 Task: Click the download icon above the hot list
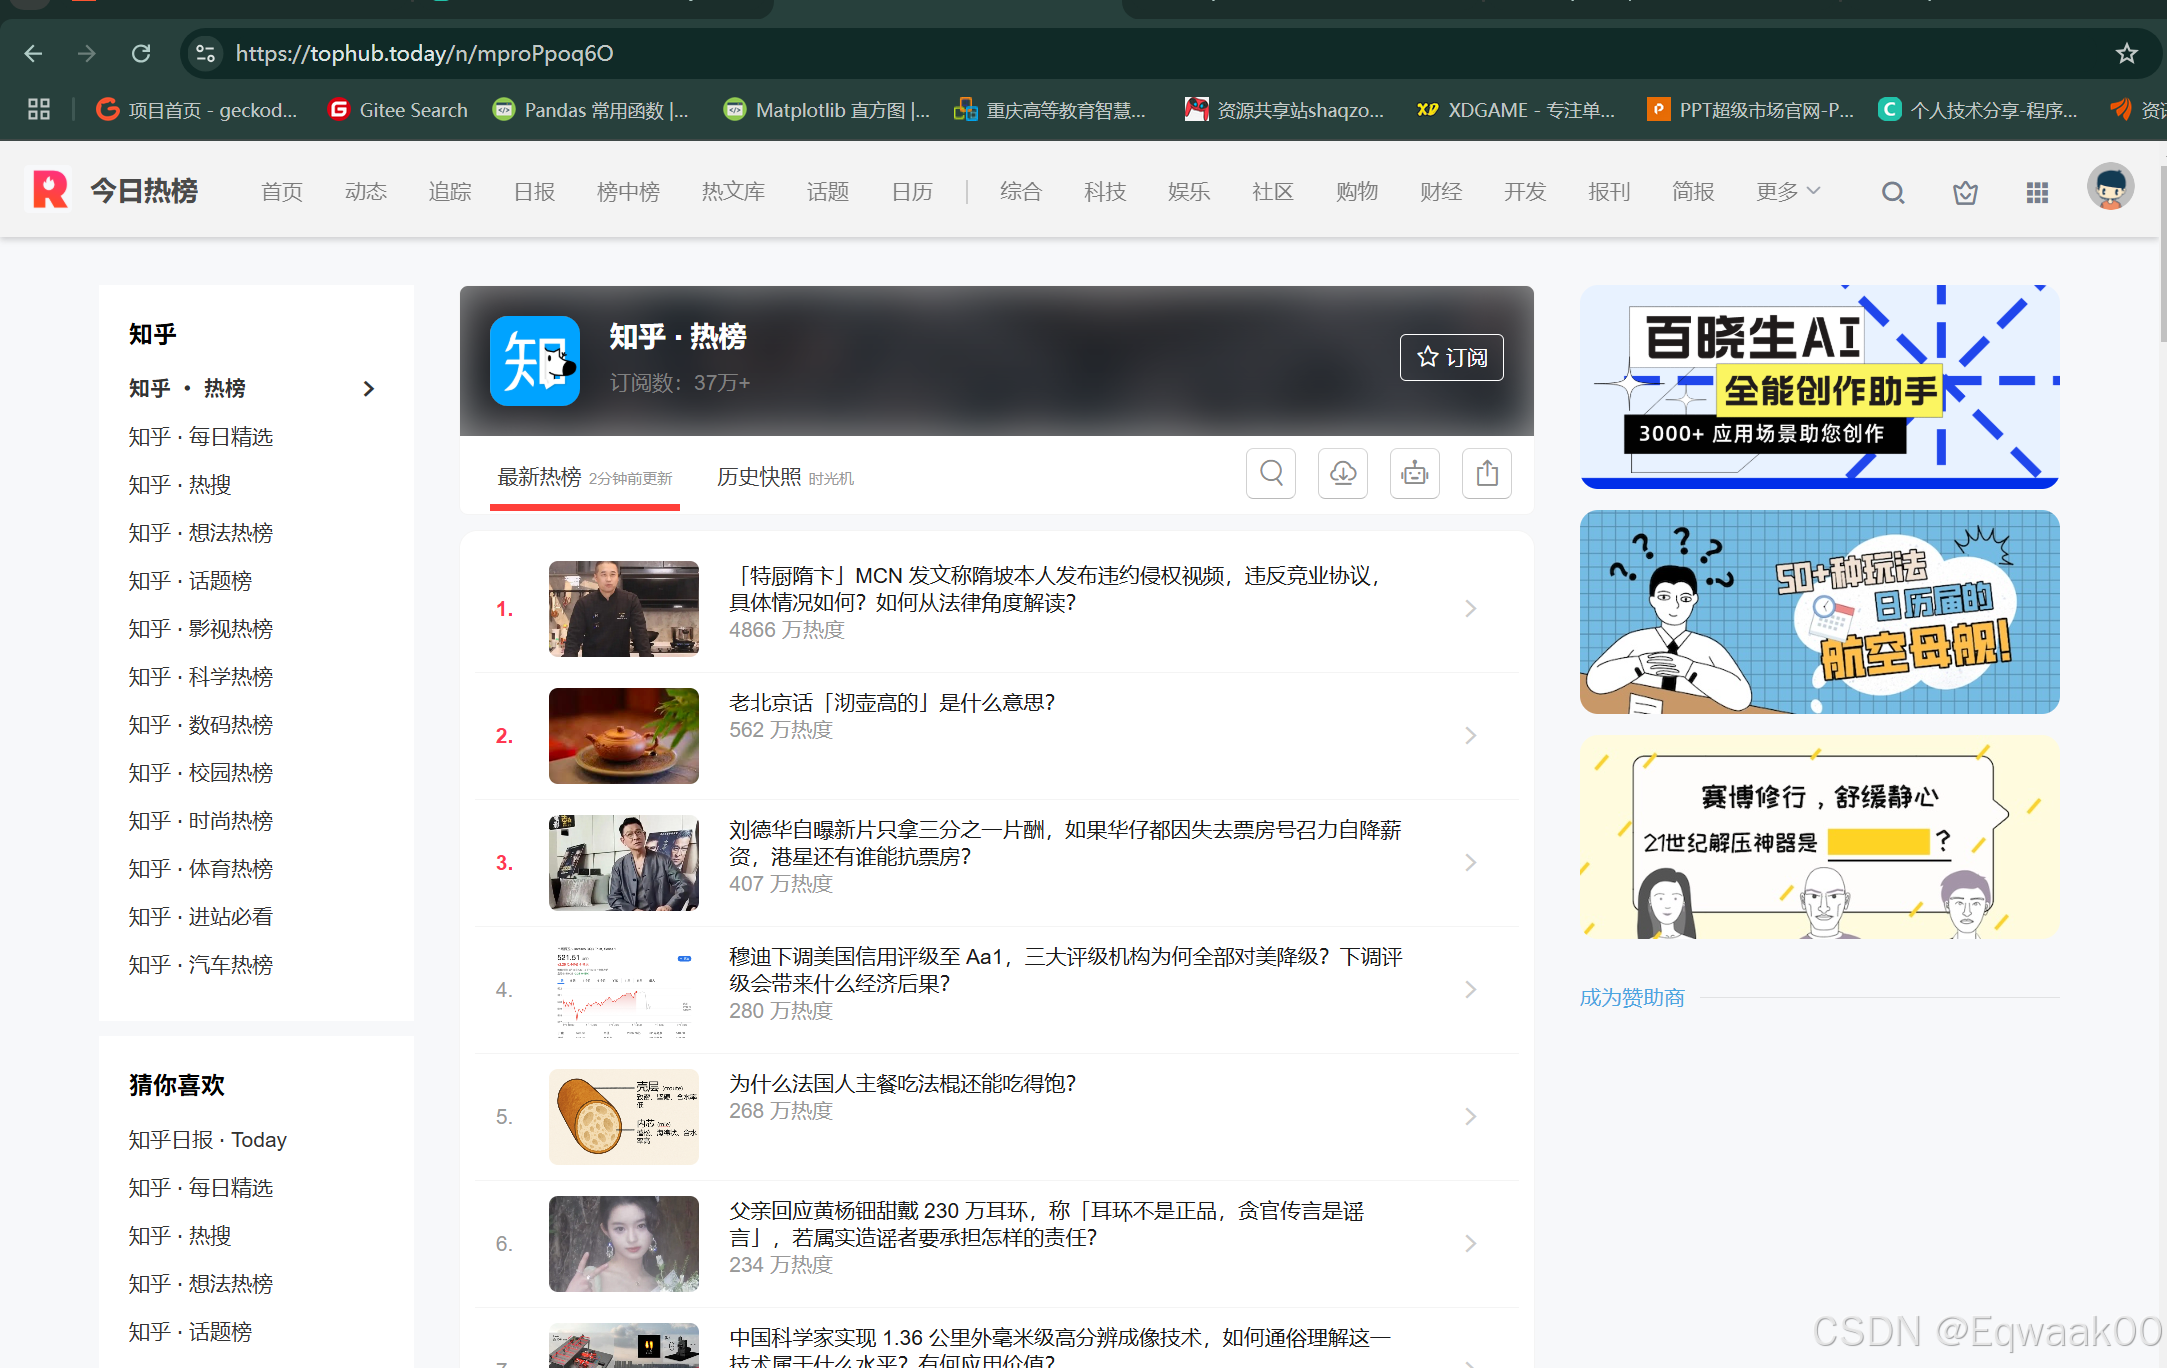click(1343, 473)
